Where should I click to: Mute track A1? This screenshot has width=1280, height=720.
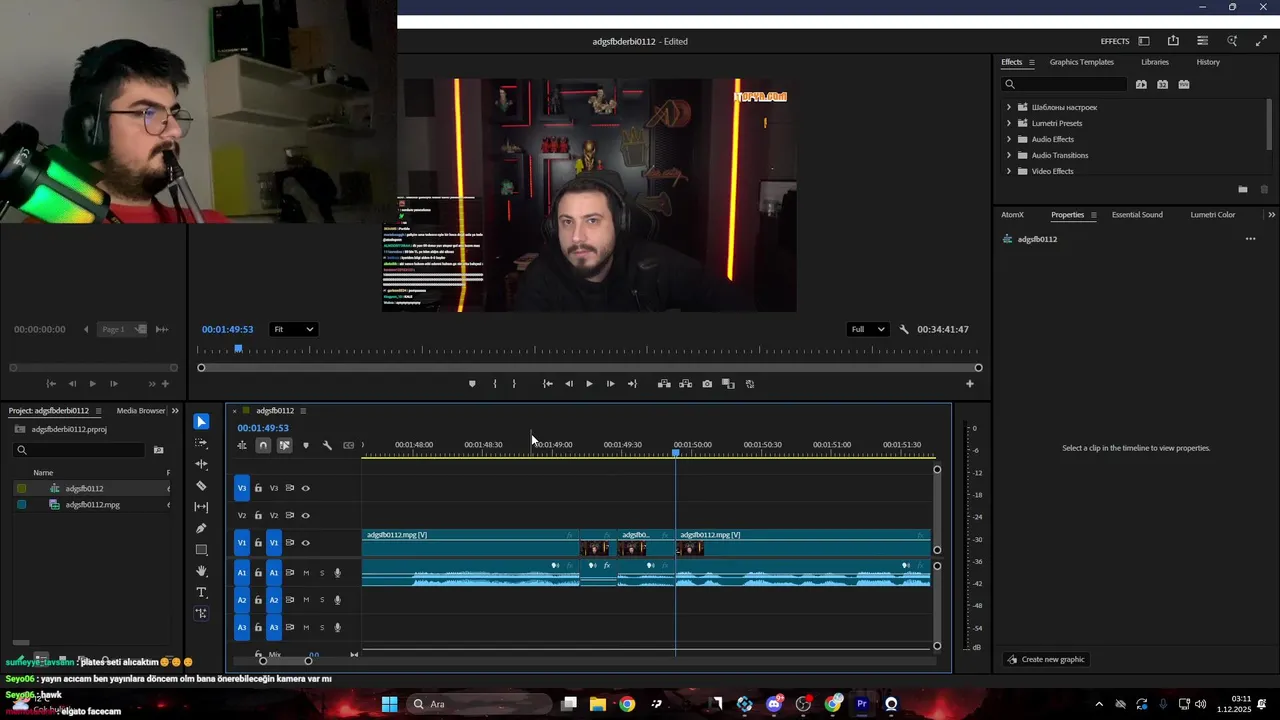tap(306, 573)
